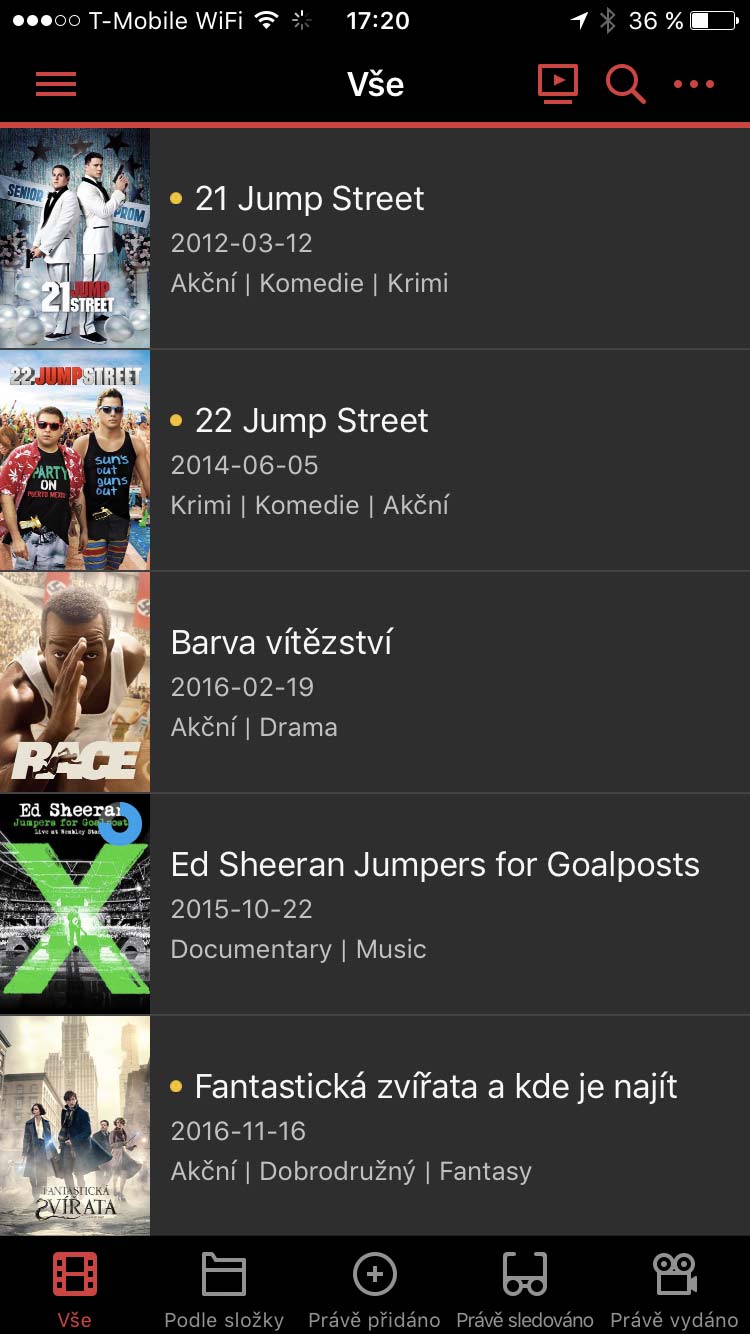Screen dimensions: 750x1334
Task: Select the Barva vítězství movie entry
Action: [x=281, y=643]
